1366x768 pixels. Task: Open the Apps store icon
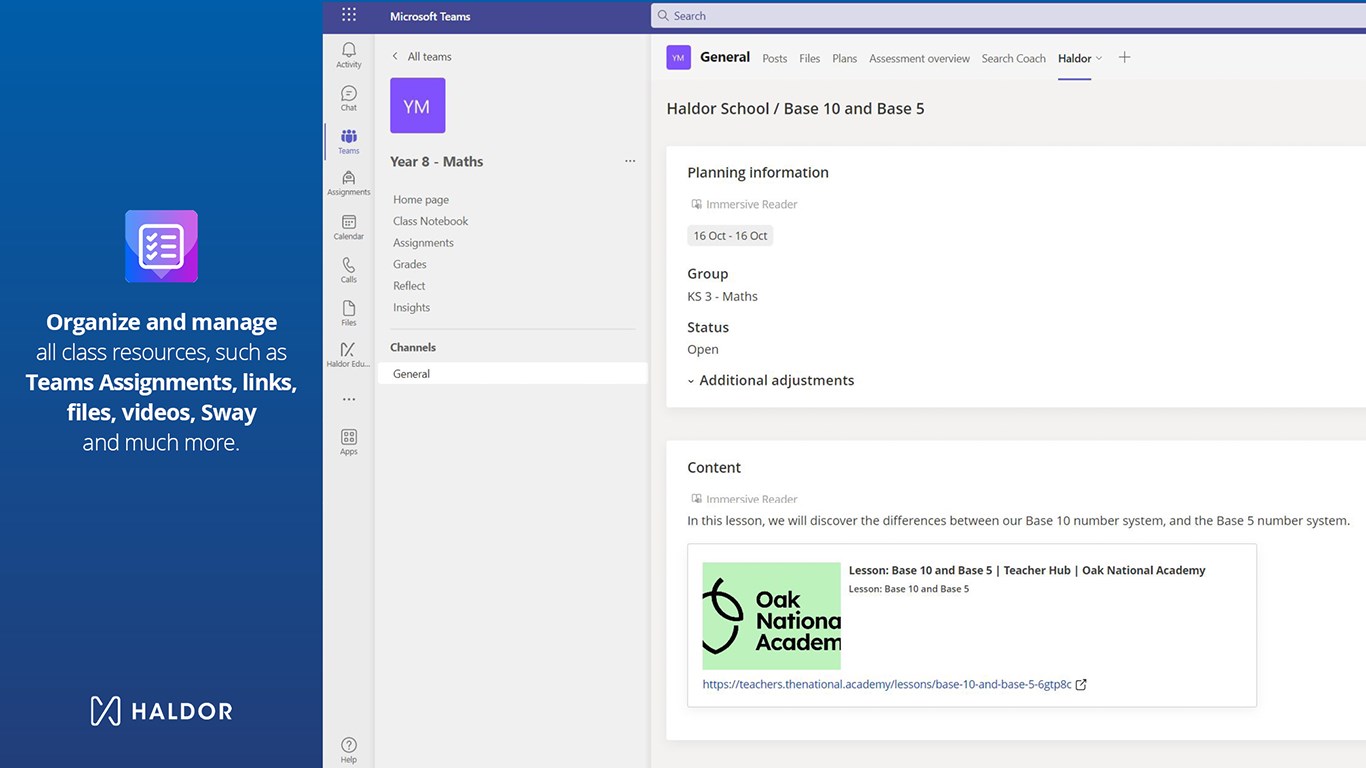348,441
